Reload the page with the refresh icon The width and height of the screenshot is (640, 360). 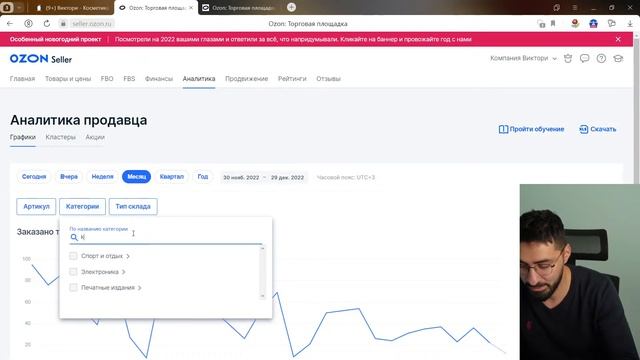[47, 24]
